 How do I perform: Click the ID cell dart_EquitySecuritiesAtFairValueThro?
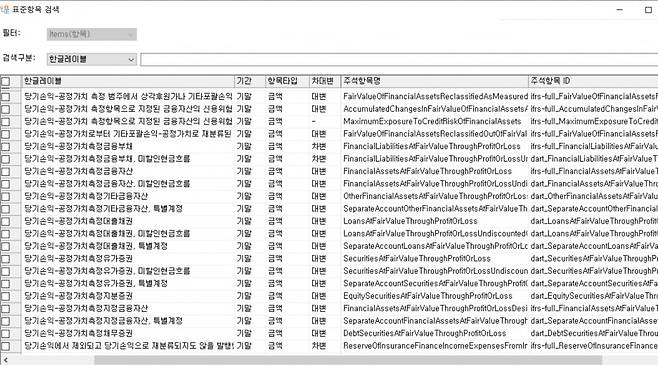(x=594, y=296)
